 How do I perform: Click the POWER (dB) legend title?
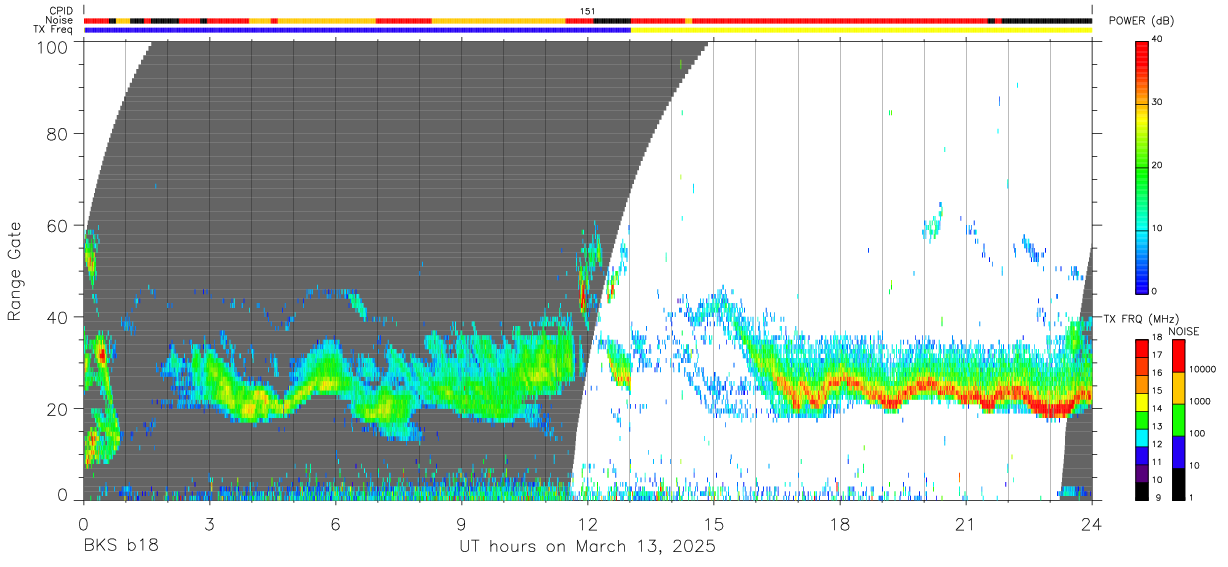coord(1142,21)
